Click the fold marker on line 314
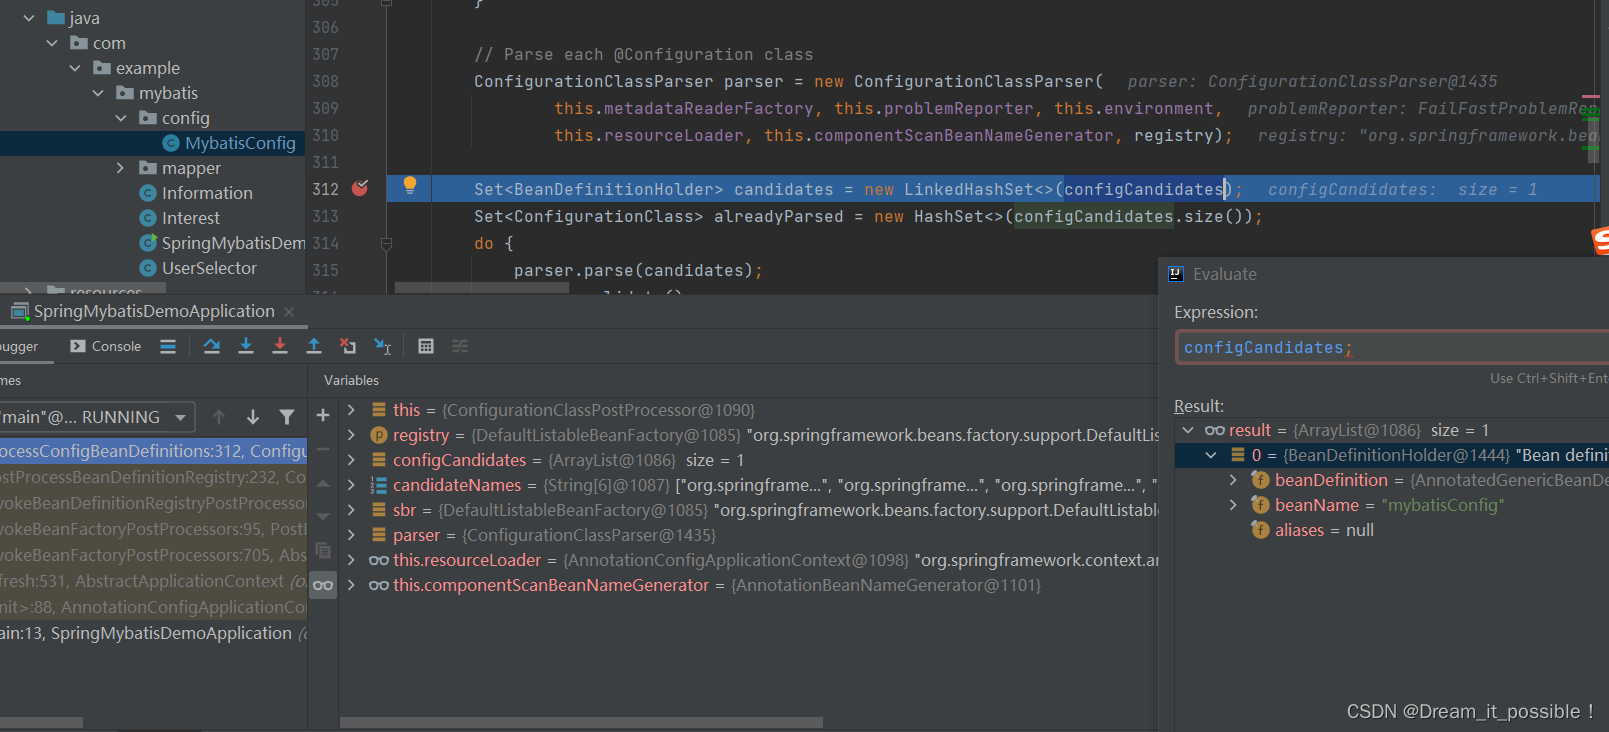1609x732 pixels. point(386,243)
